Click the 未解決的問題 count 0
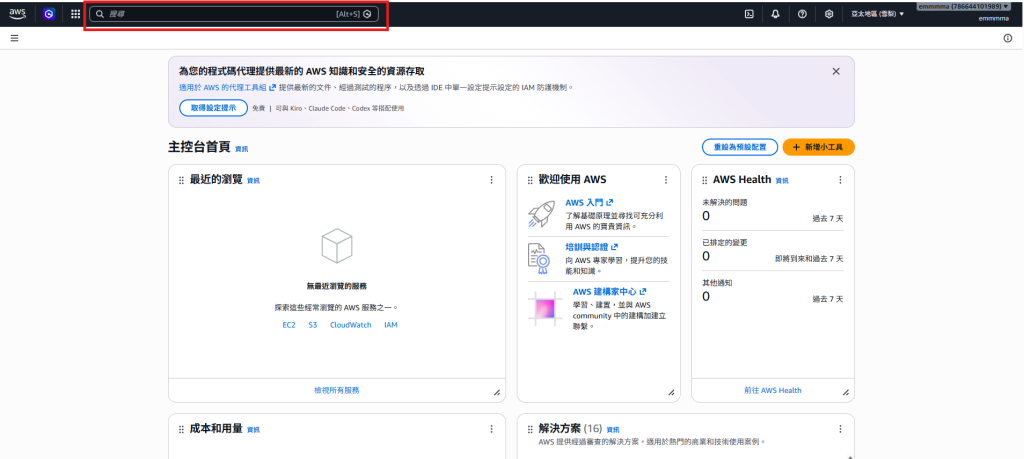Image resolution: width=1024 pixels, height=459 pixels. [x=706, y=216]
